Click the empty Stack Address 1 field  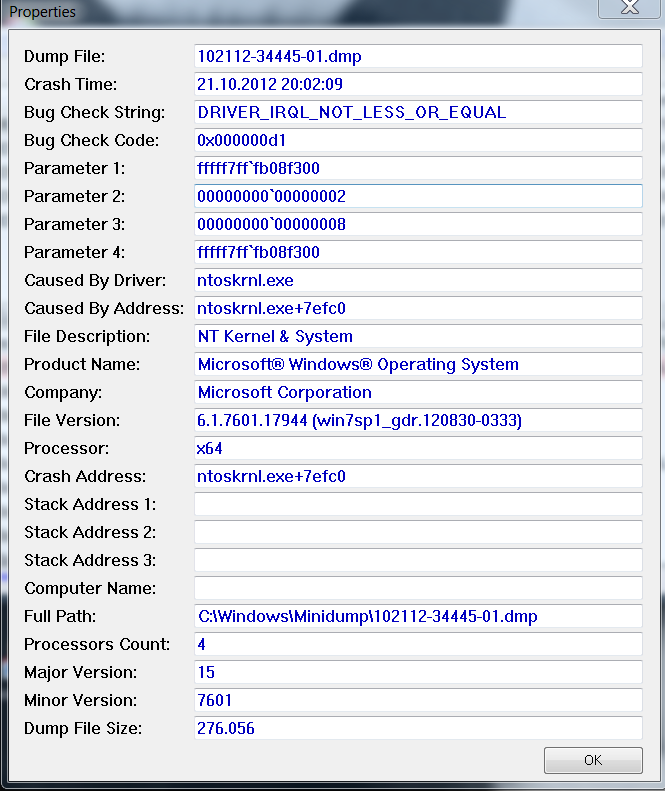click(418, 504)
